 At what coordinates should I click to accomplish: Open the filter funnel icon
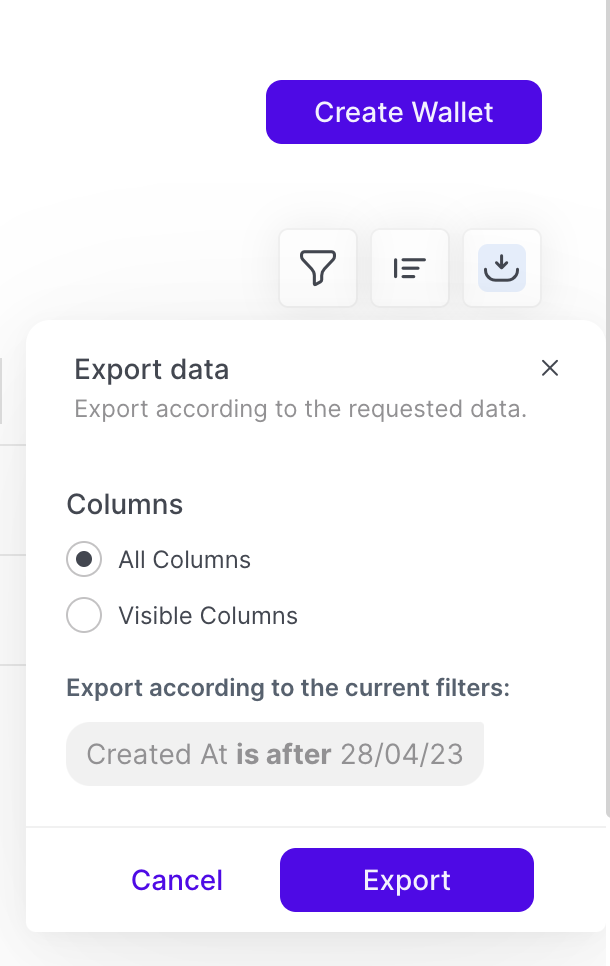318,268
